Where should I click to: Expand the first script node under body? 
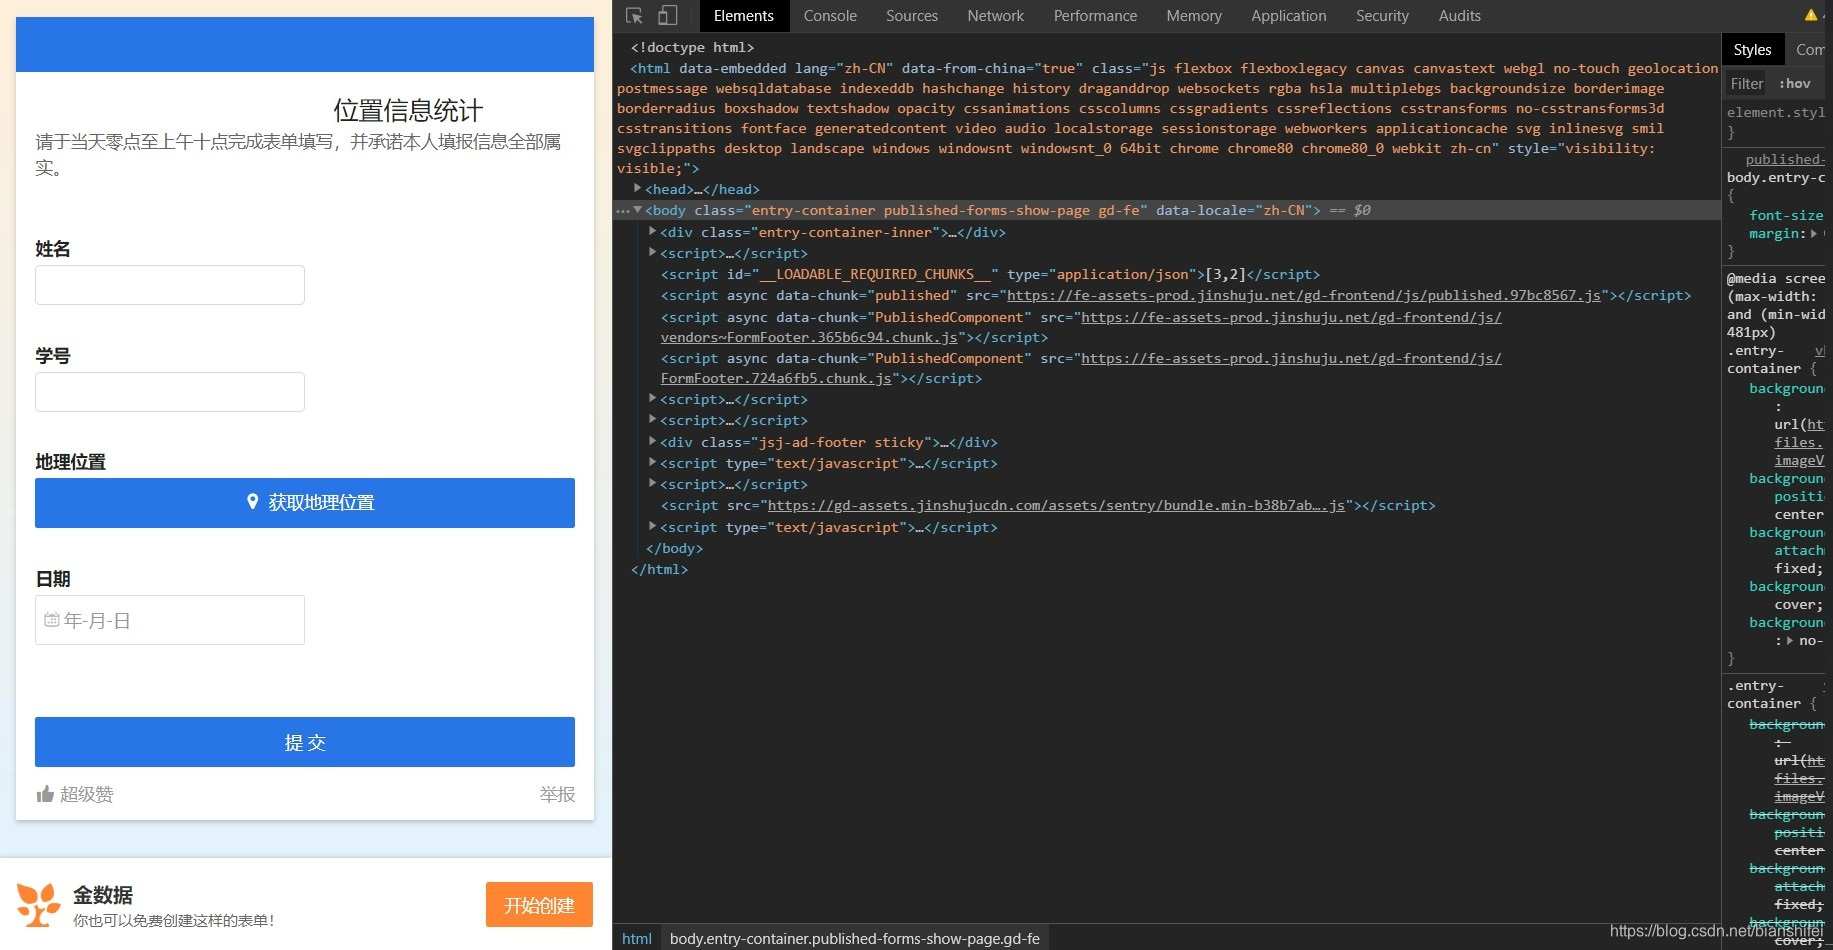[652, 252]
